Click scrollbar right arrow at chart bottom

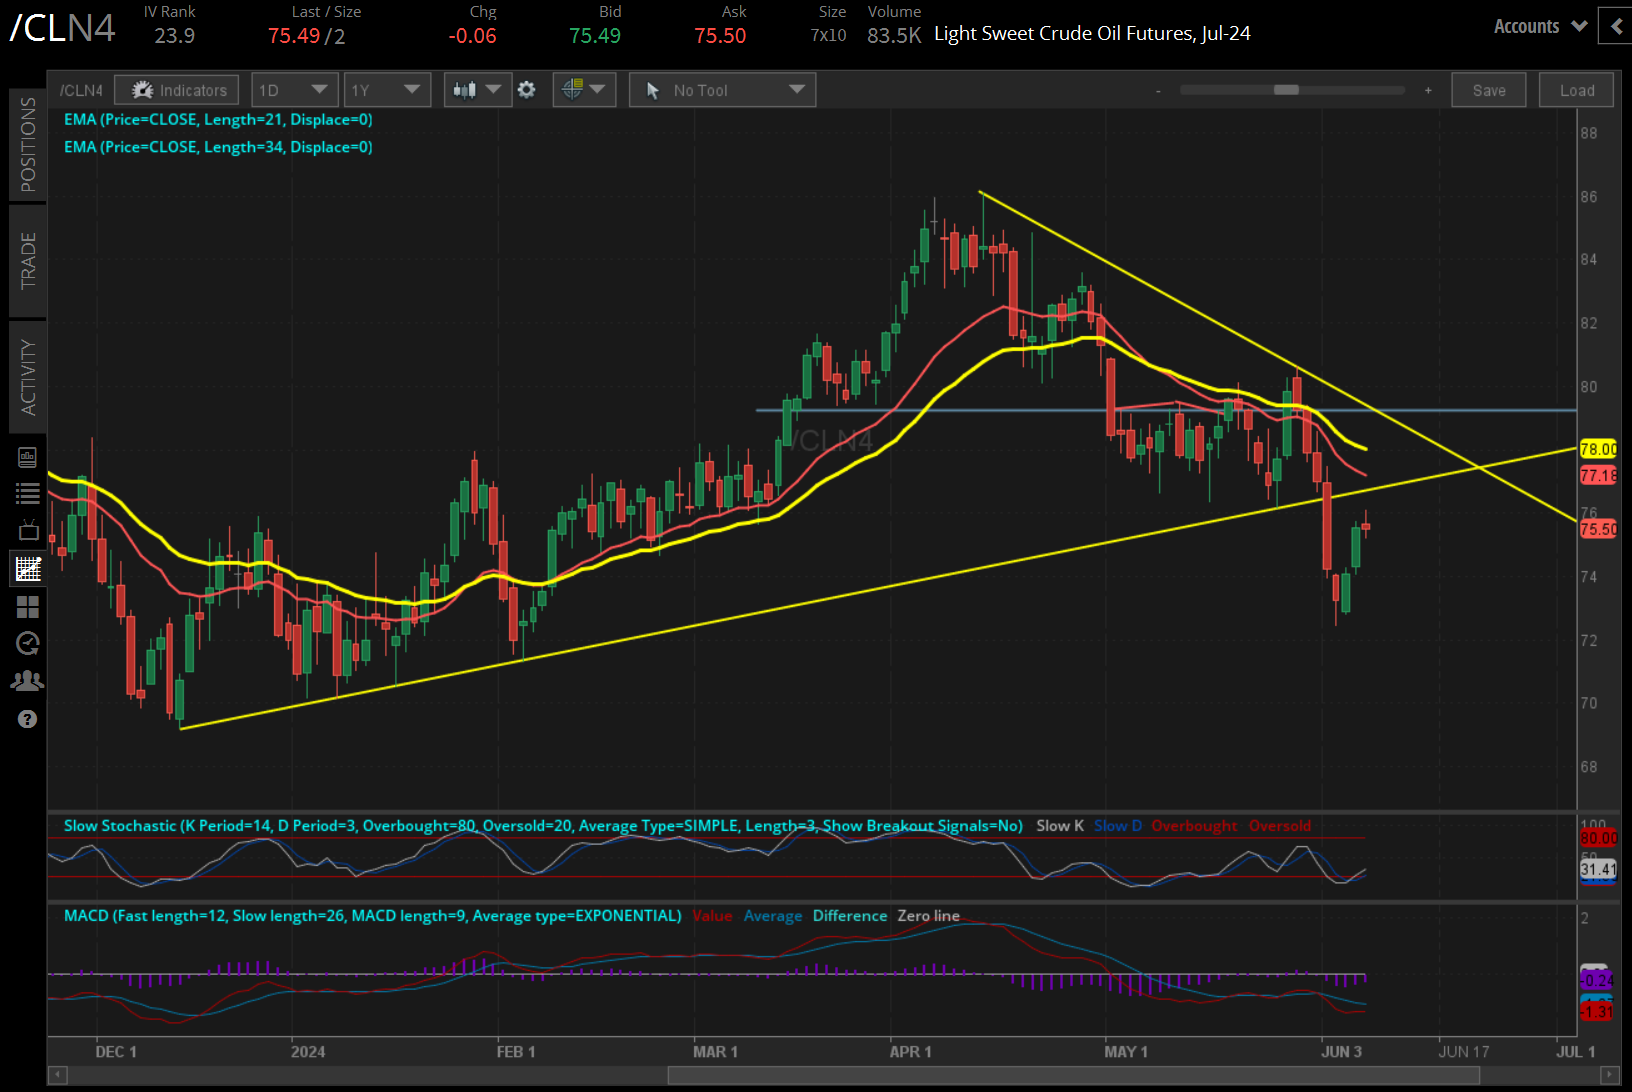tap(1610, 1075)
